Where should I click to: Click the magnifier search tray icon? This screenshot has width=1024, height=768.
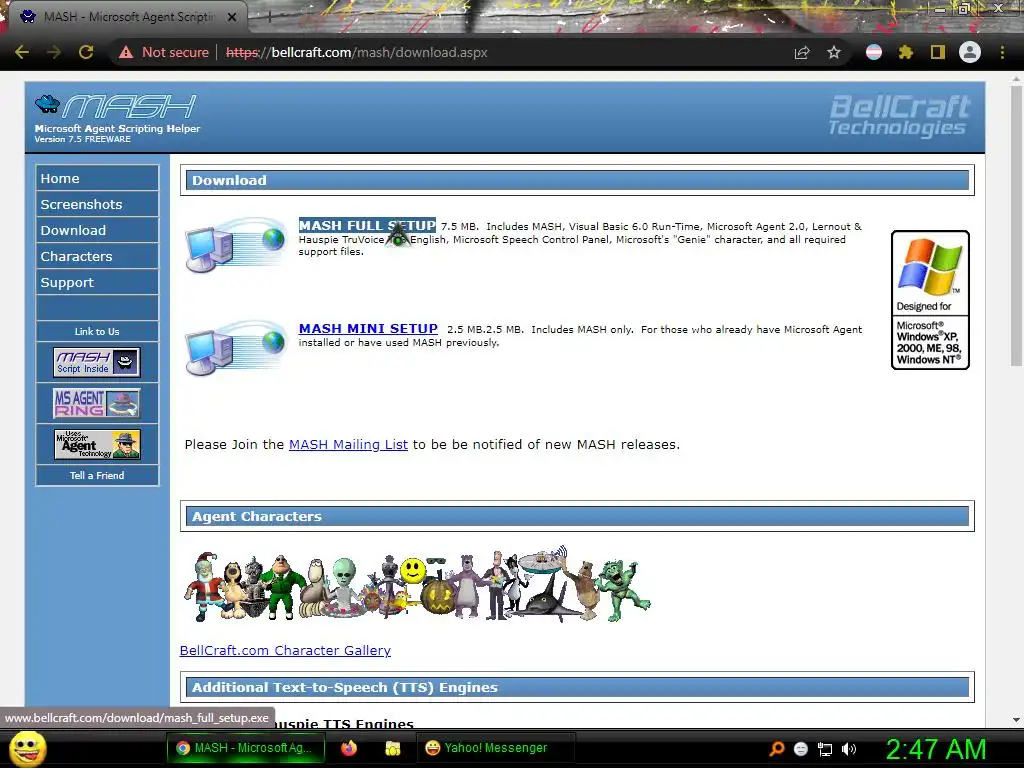776,748
